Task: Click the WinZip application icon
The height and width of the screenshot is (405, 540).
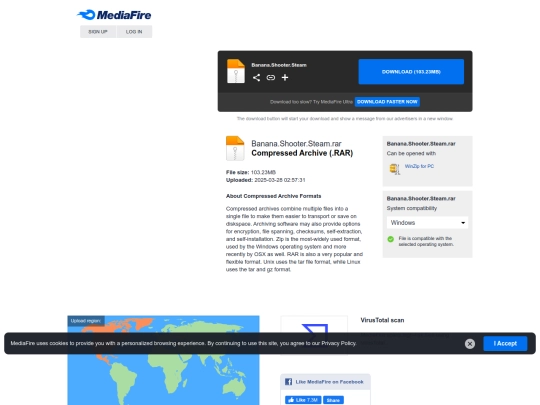Action: (394, 169)
